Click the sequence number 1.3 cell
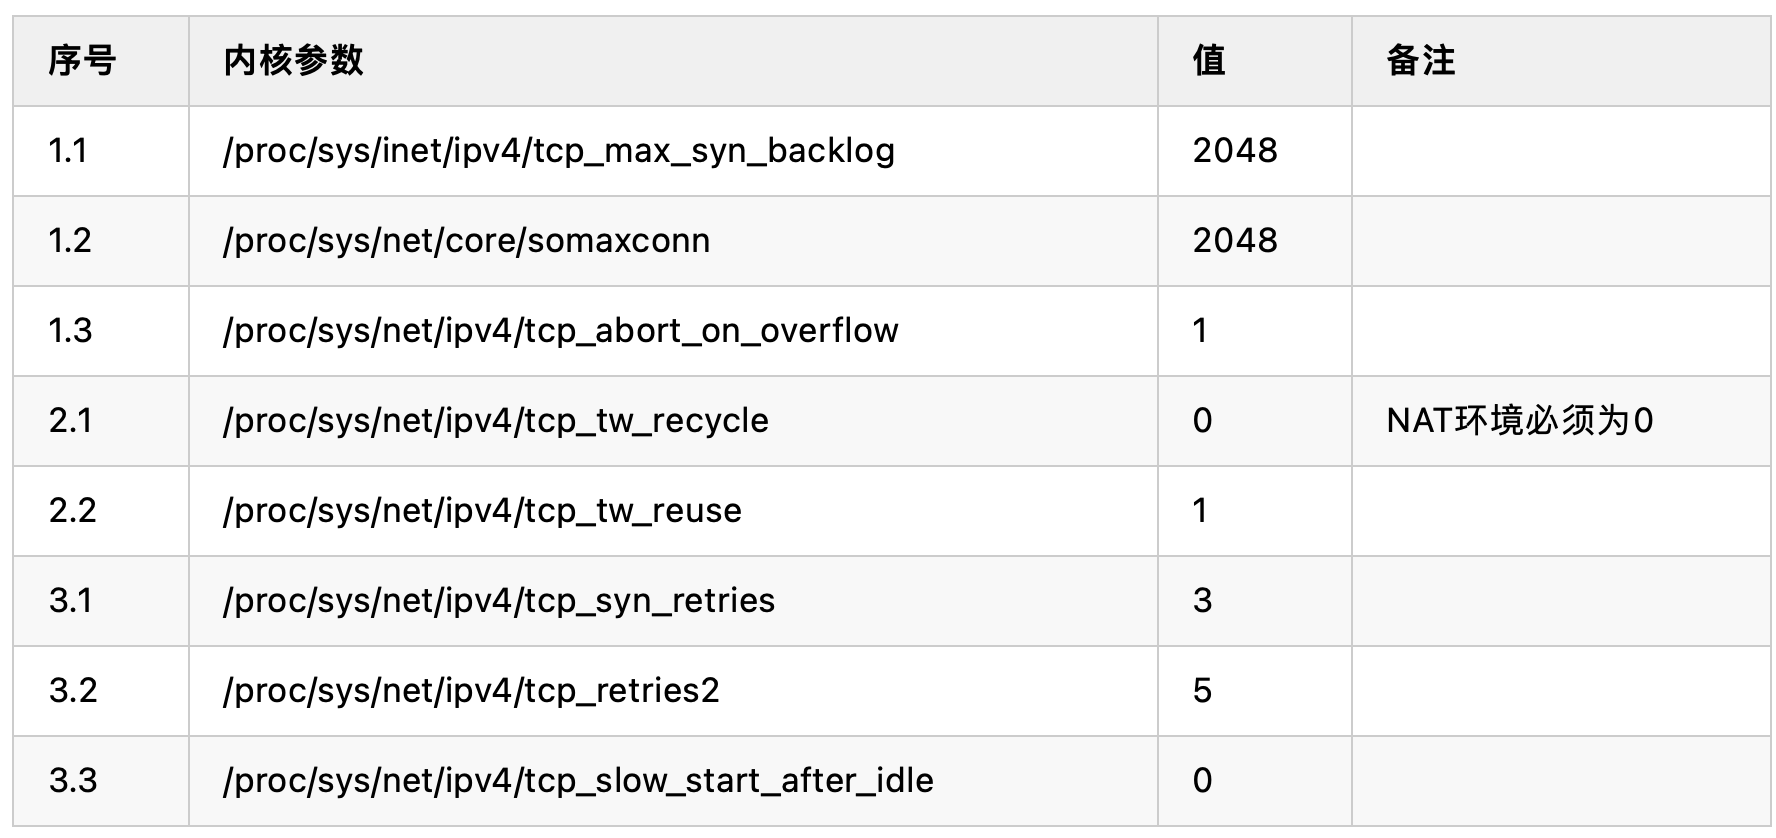1776x838 pixels. coord(101,331)
